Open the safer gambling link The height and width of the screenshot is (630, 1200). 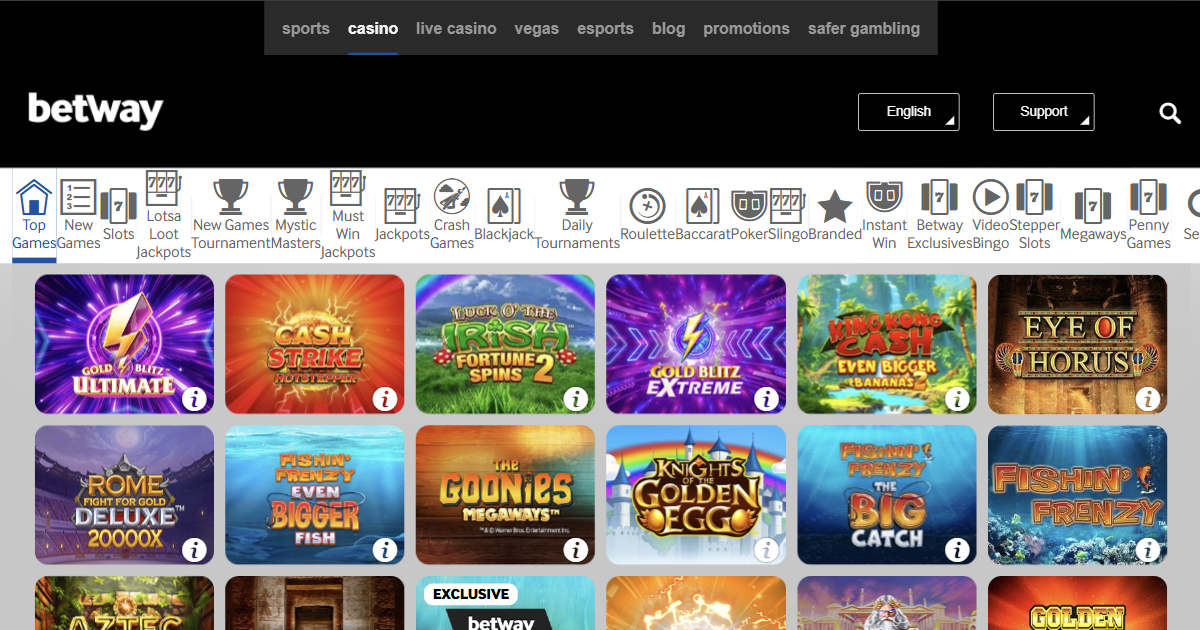pos(864,28)
